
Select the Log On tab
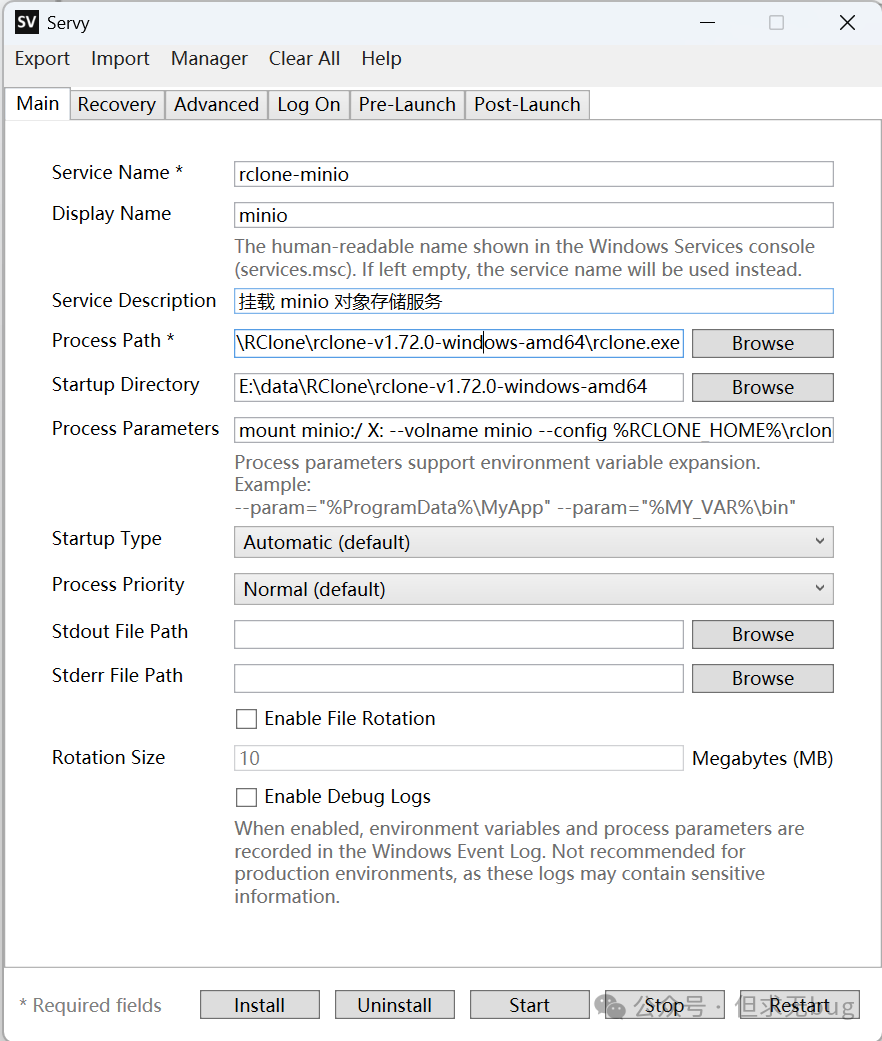click(308, 105)
